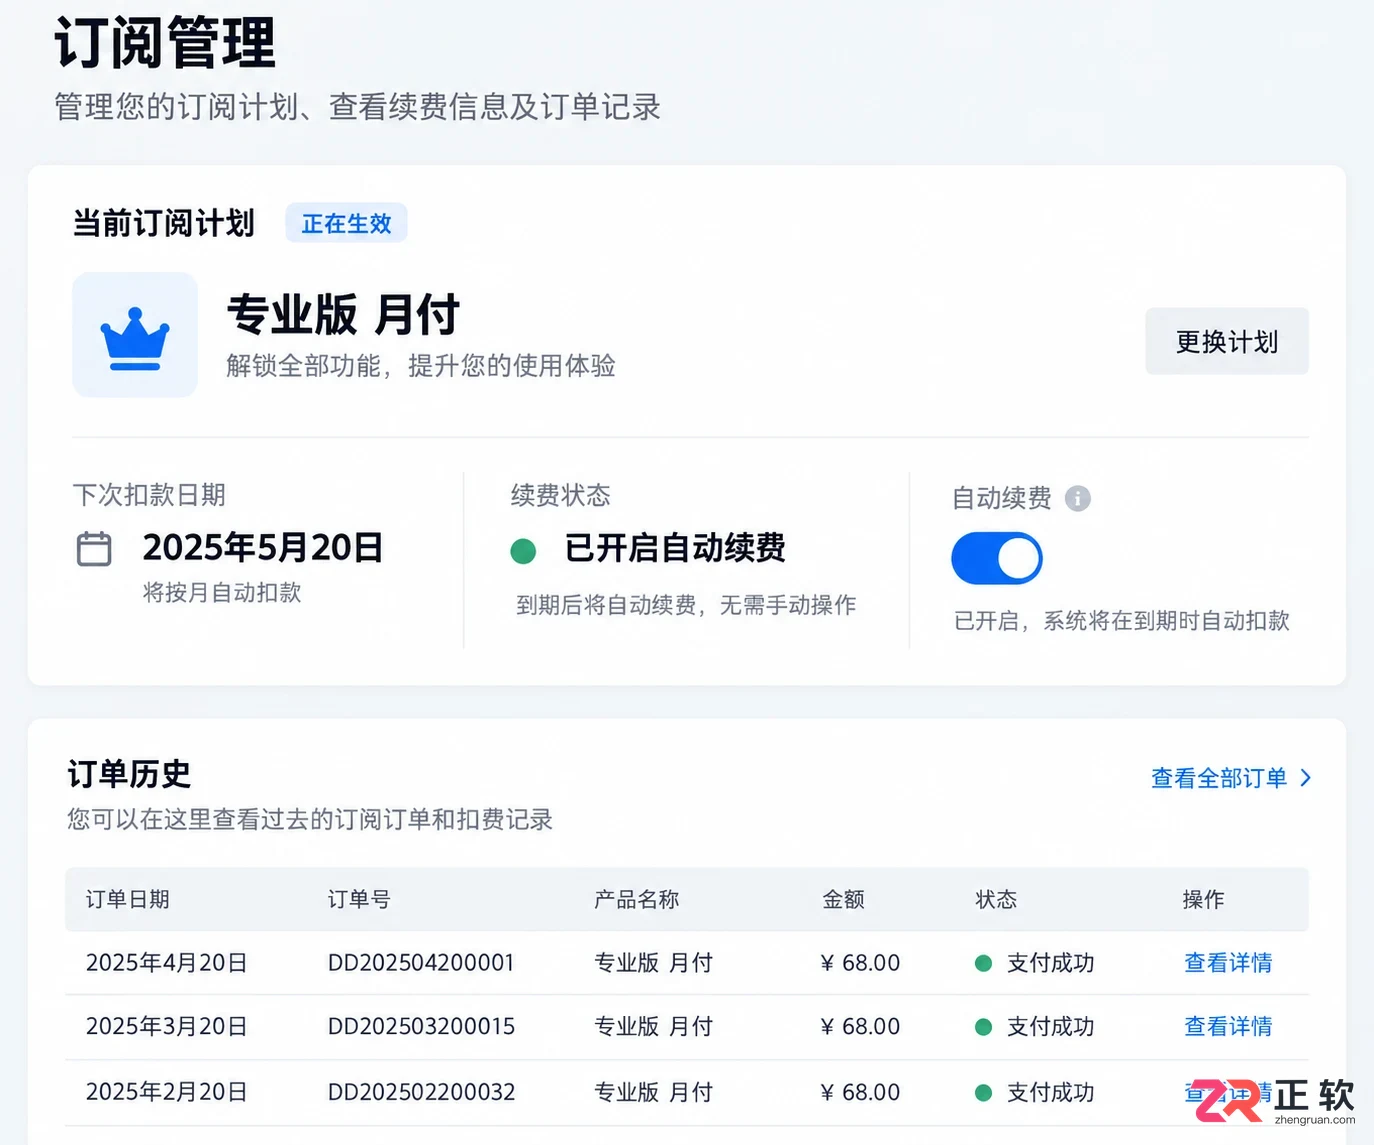Click the 订单日期 column header
Image resolution: width=1374 pixels, height=1145 pixels.
coord(127,899)
